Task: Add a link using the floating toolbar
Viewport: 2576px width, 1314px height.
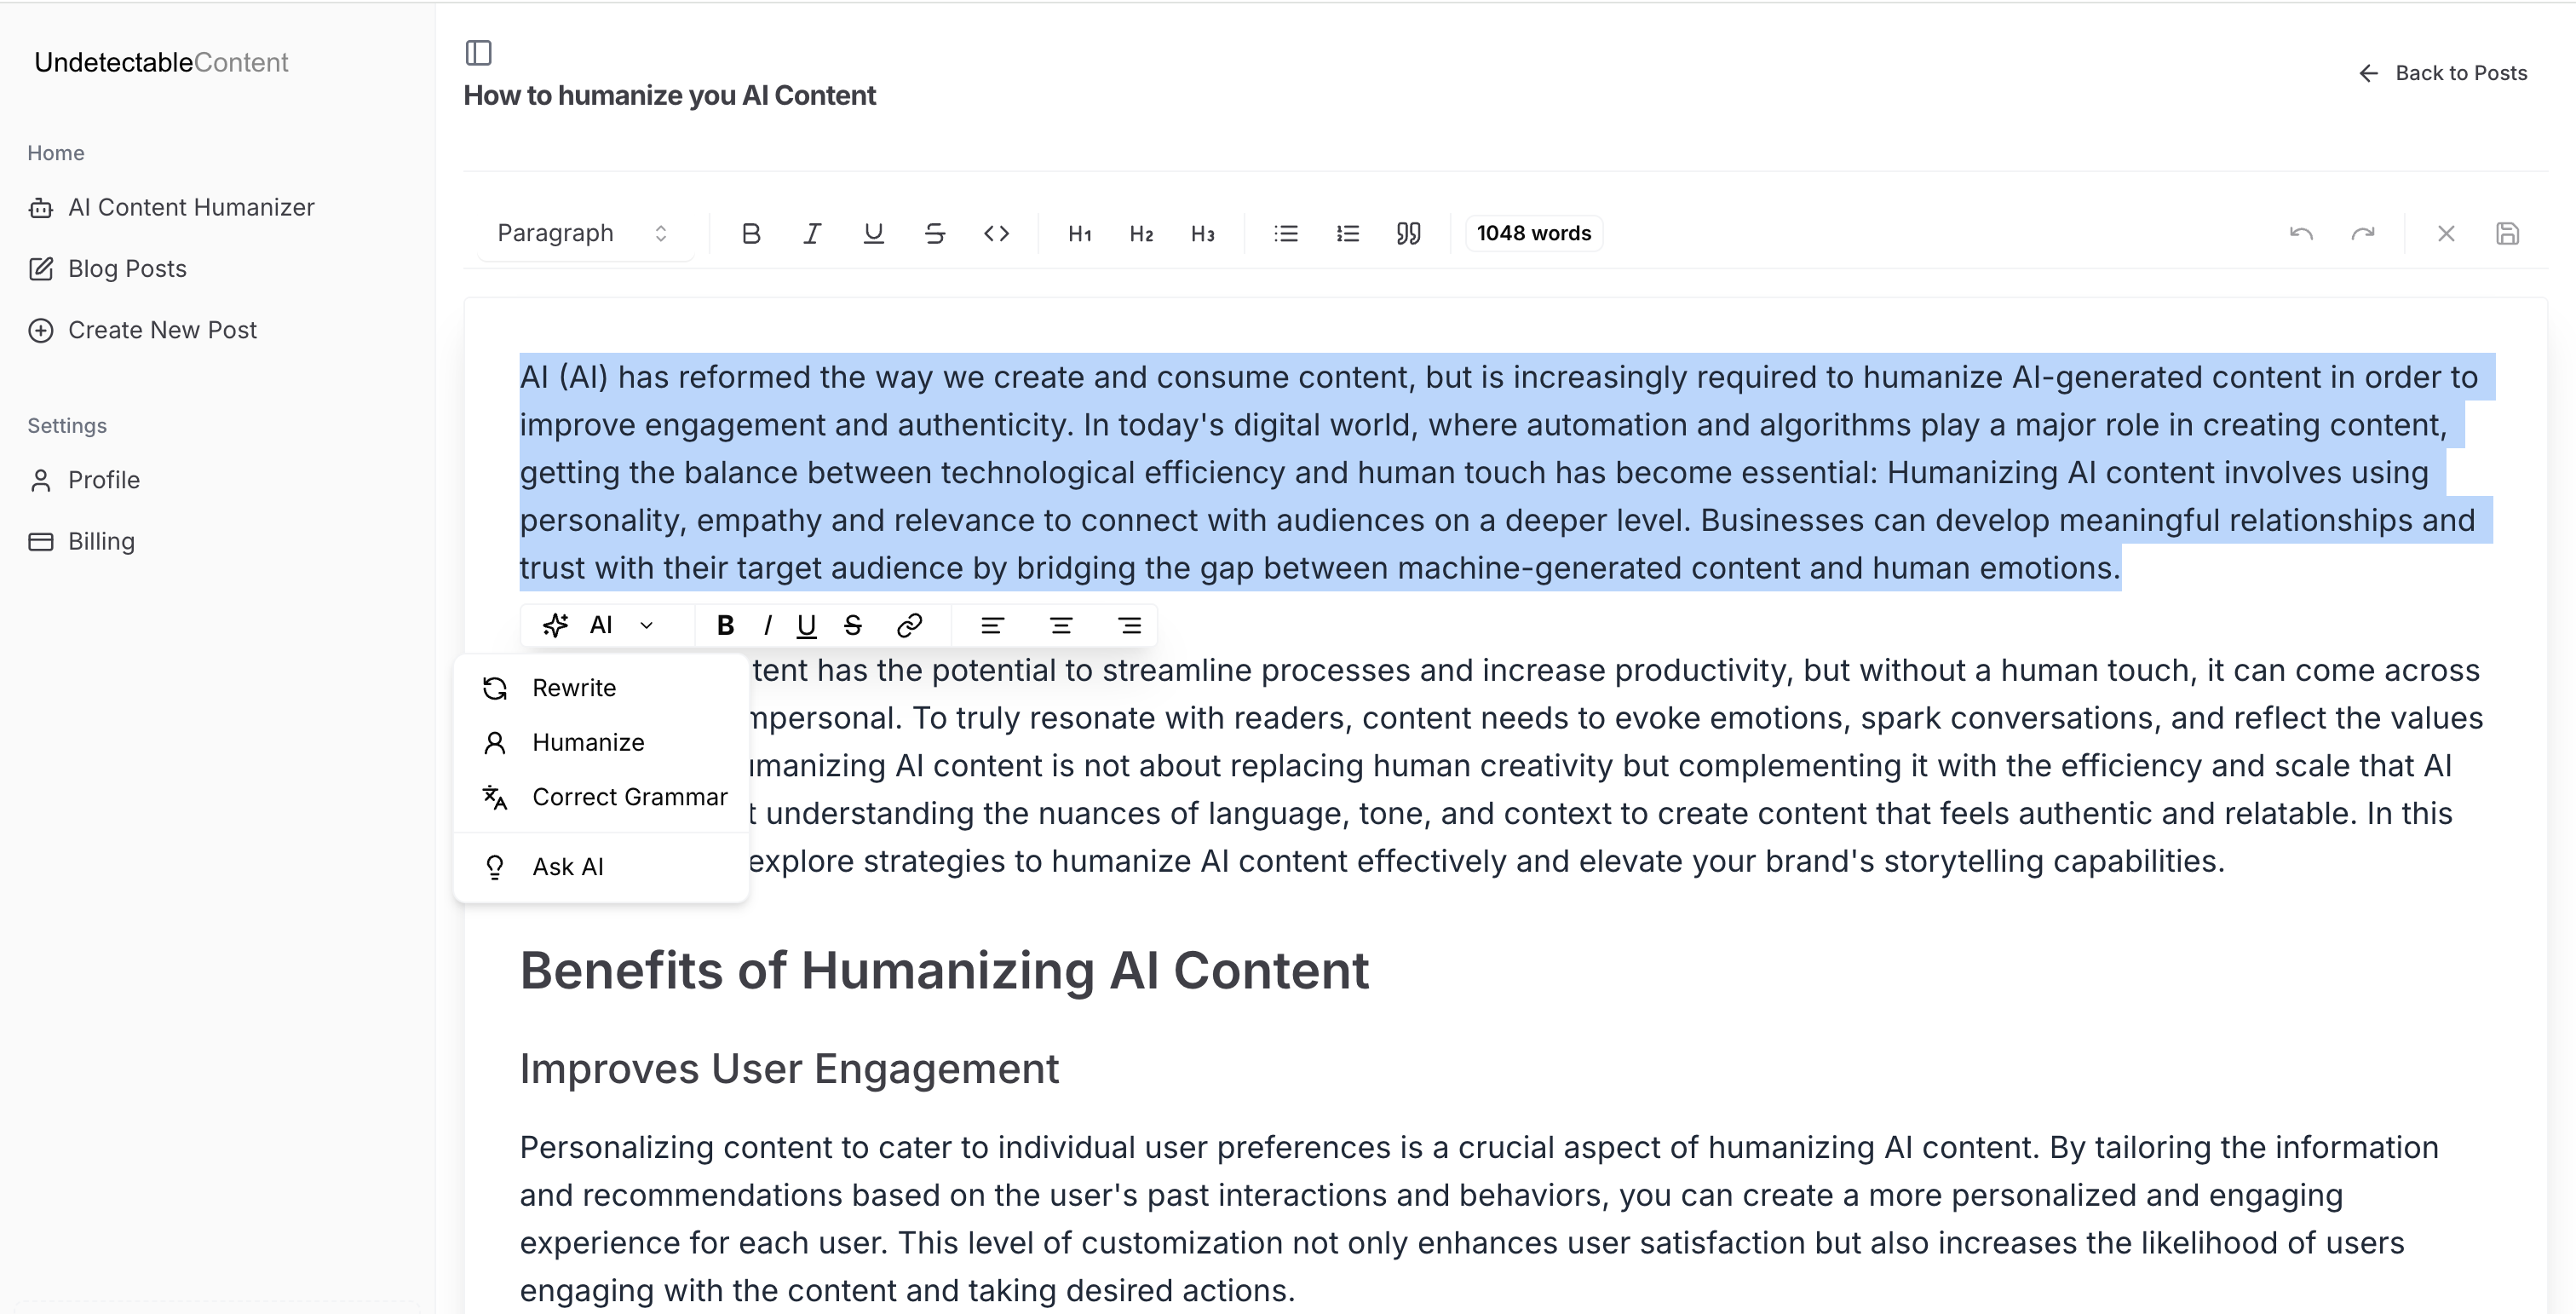Action: 909,625
